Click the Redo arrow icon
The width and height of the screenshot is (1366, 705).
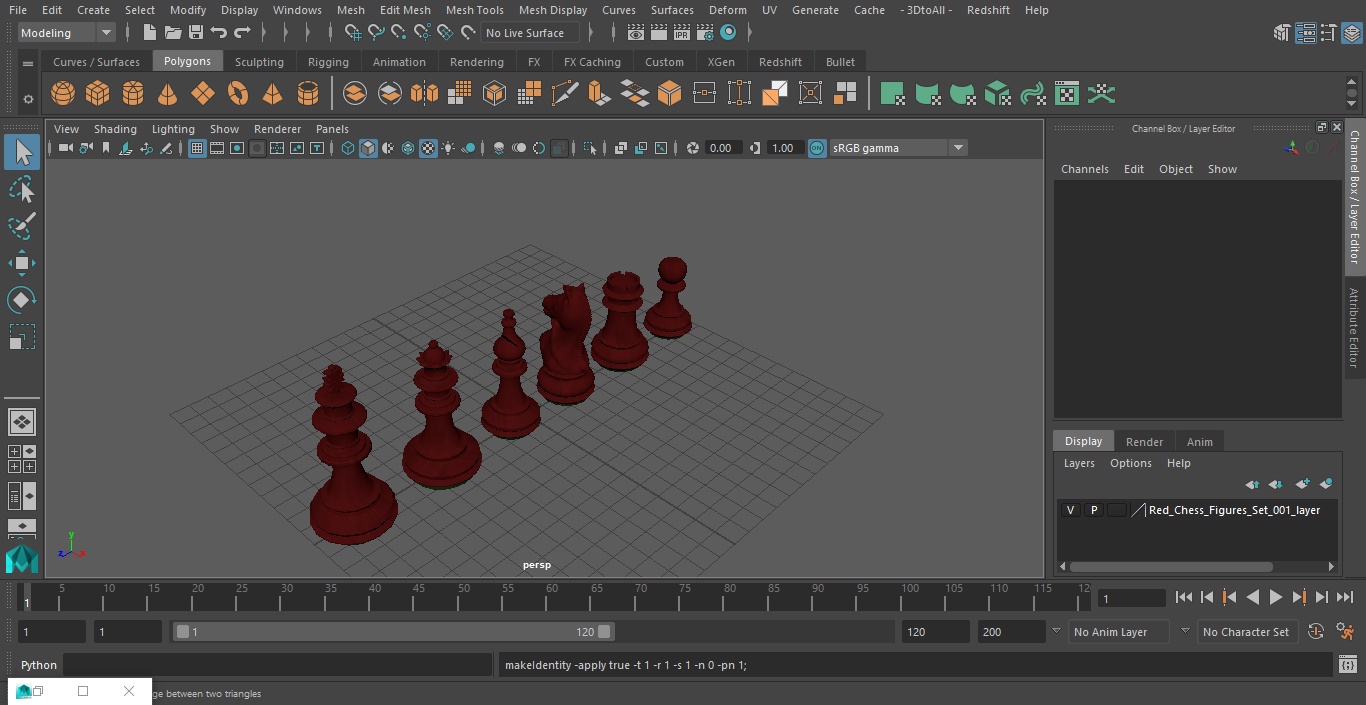point(242,33)
